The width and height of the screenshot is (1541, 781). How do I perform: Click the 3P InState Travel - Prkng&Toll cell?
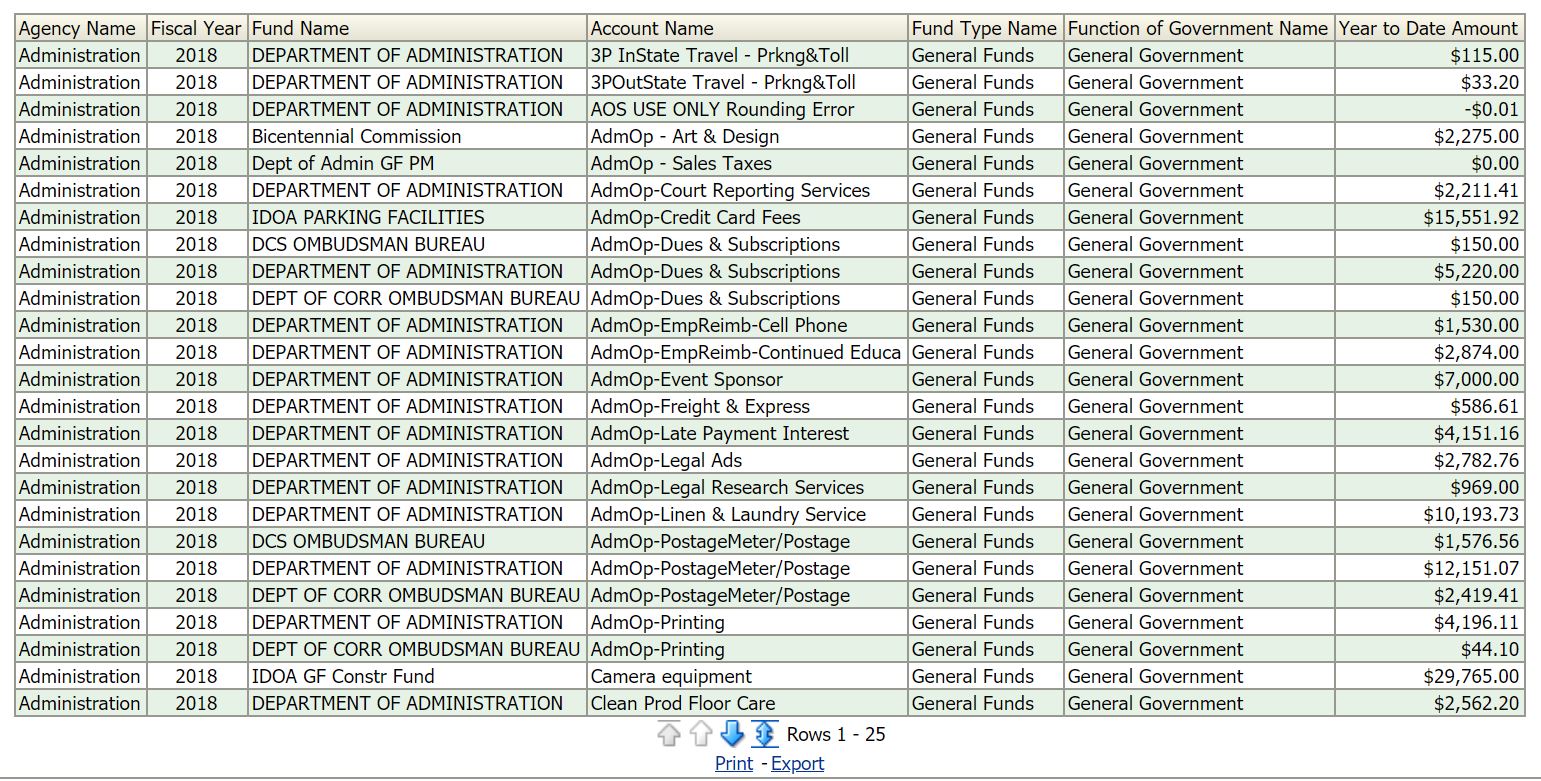[x=748, y=55]
